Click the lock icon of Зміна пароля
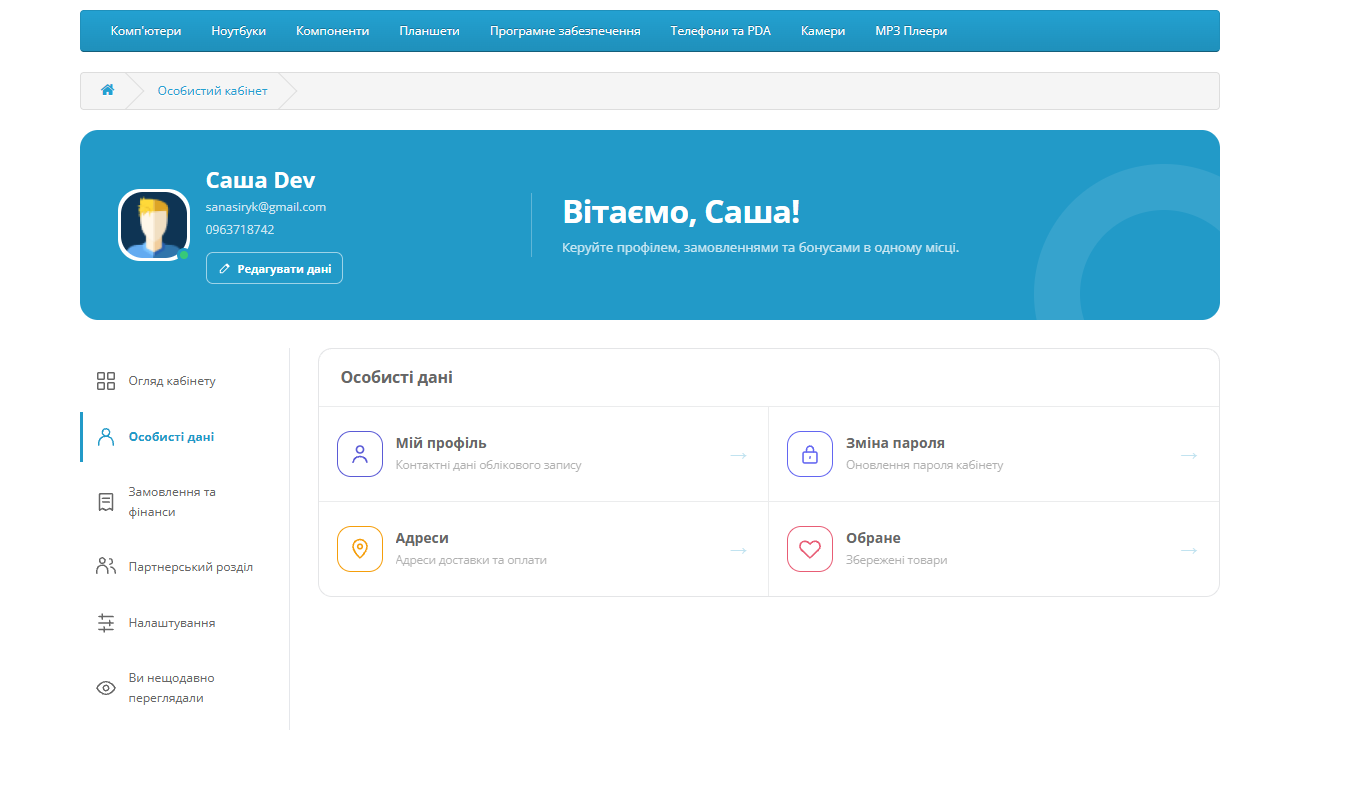Viewport: 1347px width, 786px height. pyautogui.click(x=810, y=454)
